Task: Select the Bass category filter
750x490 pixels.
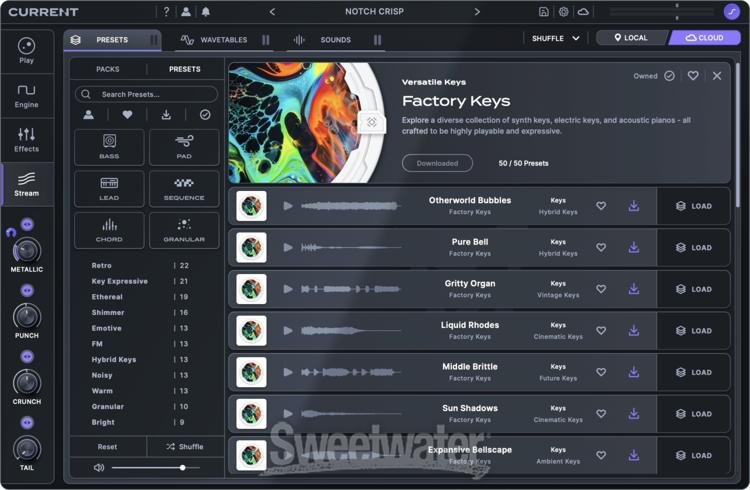Action: [109, 147]
